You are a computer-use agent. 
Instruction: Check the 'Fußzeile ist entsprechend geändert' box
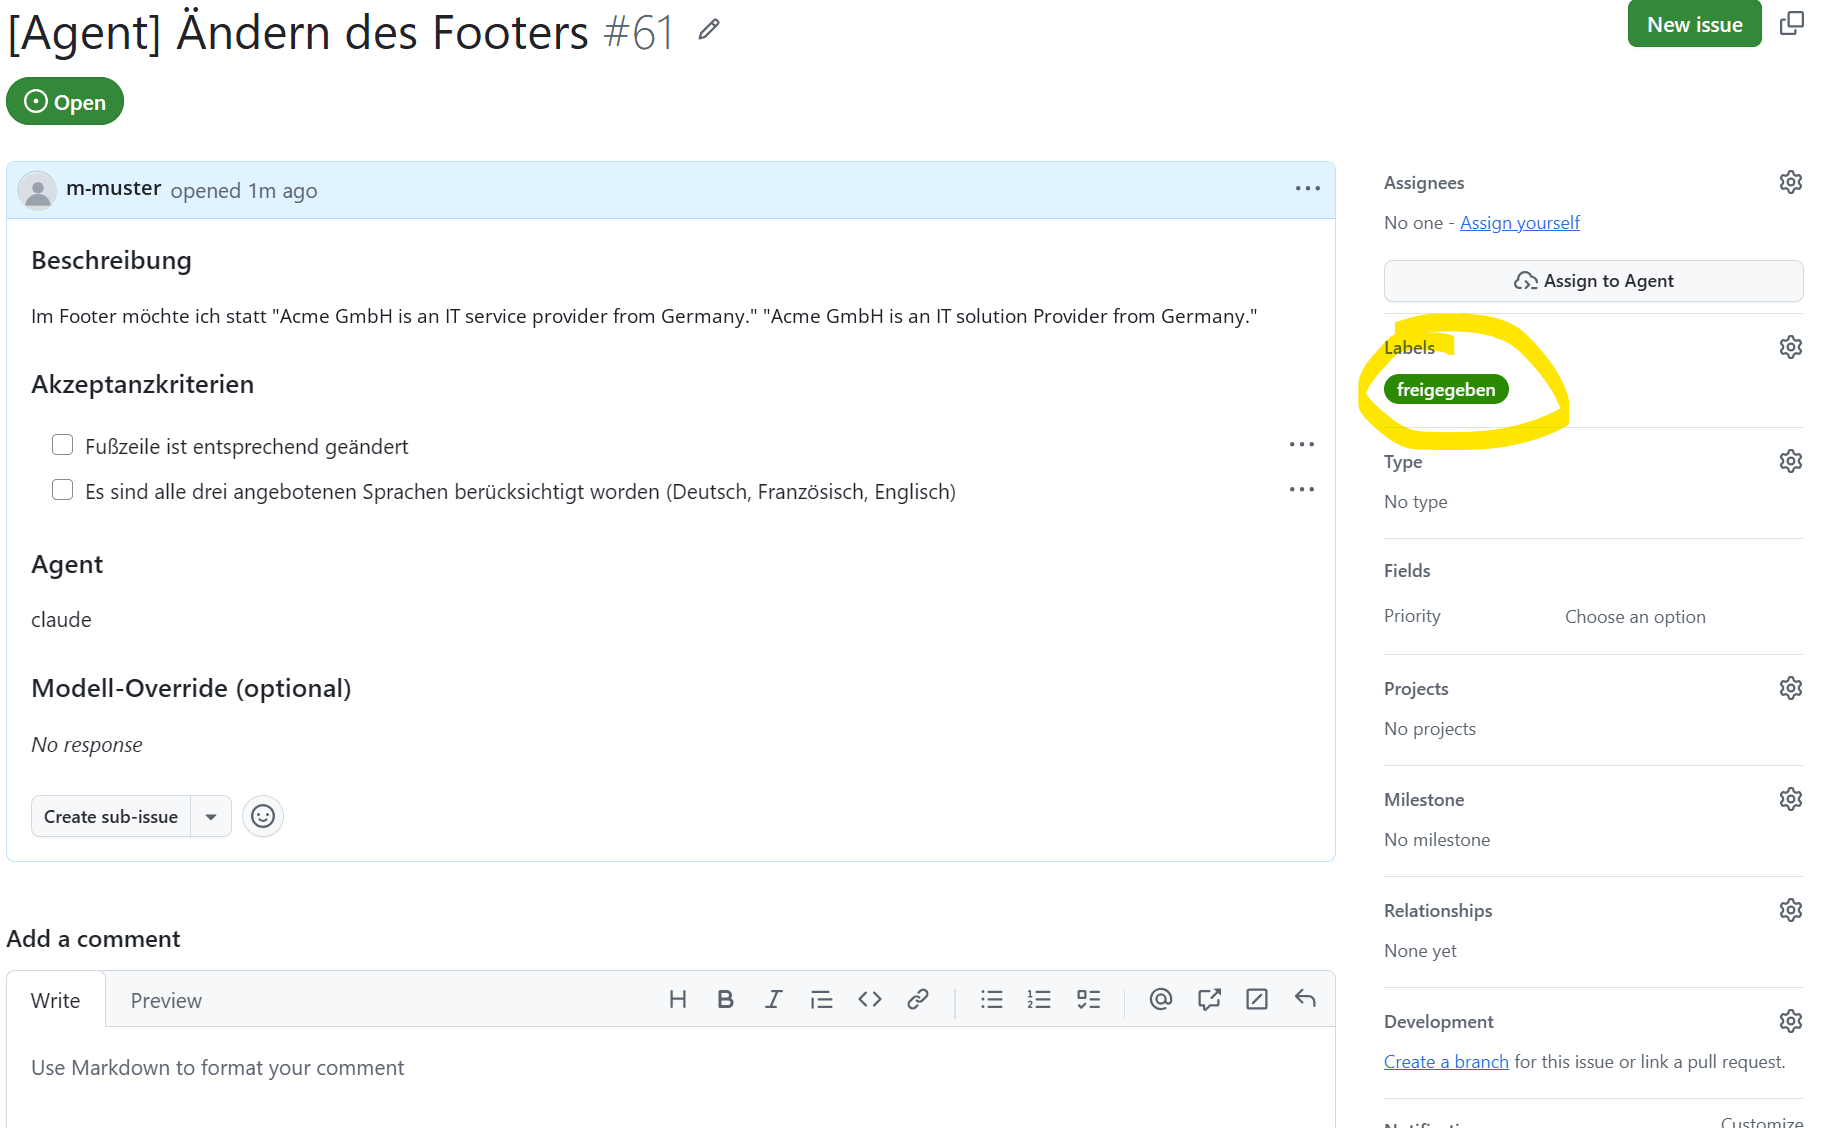click(62, 445)
